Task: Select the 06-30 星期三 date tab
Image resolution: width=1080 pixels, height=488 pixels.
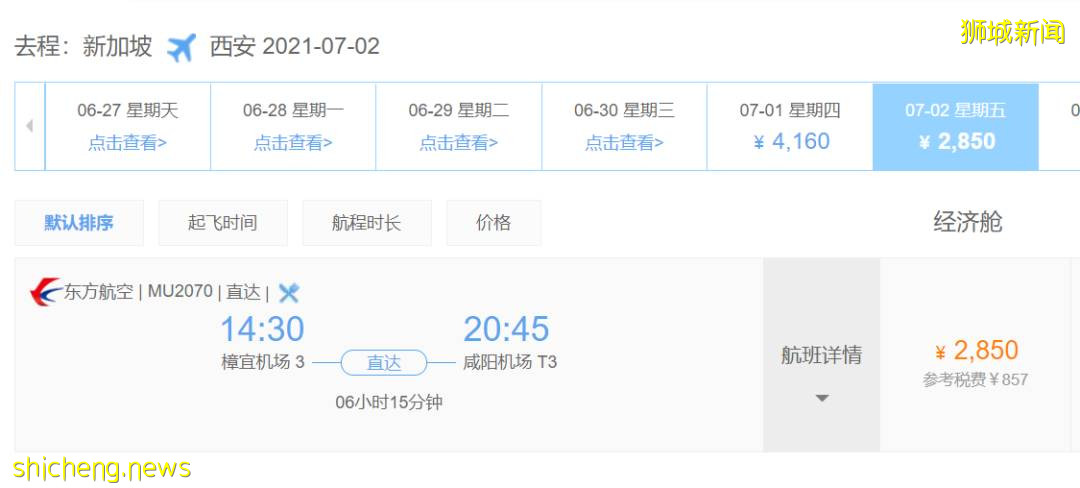Action: tap(625, 127)
